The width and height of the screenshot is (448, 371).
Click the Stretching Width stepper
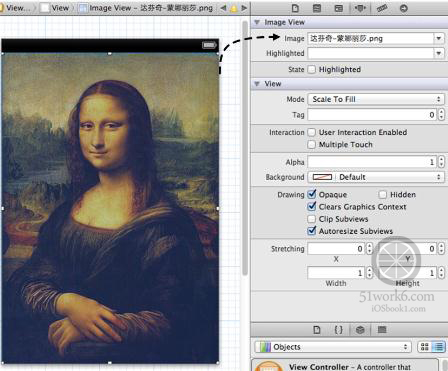pos(369,273)
